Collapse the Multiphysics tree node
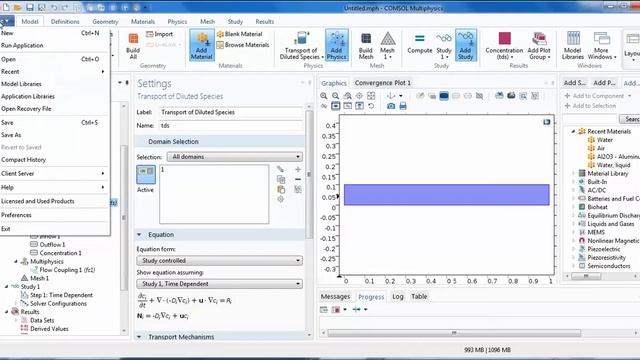Screen dimensions: 640x360 click(16, 261)
